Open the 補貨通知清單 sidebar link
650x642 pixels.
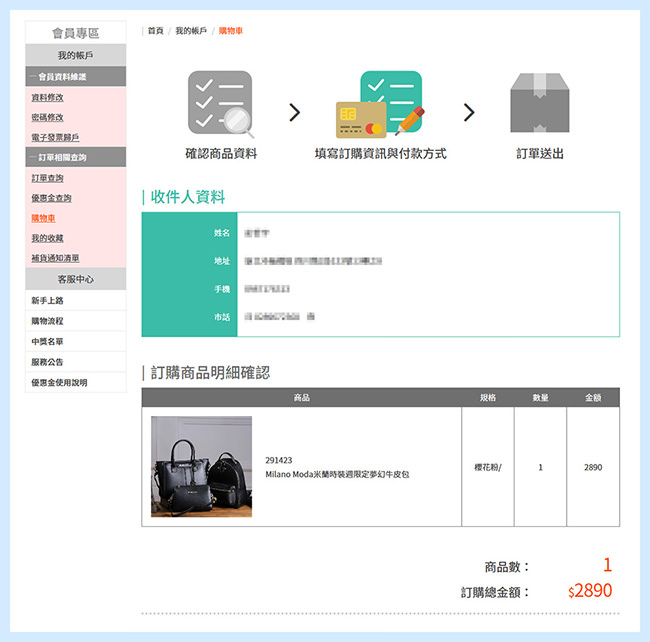coord(55,258)
